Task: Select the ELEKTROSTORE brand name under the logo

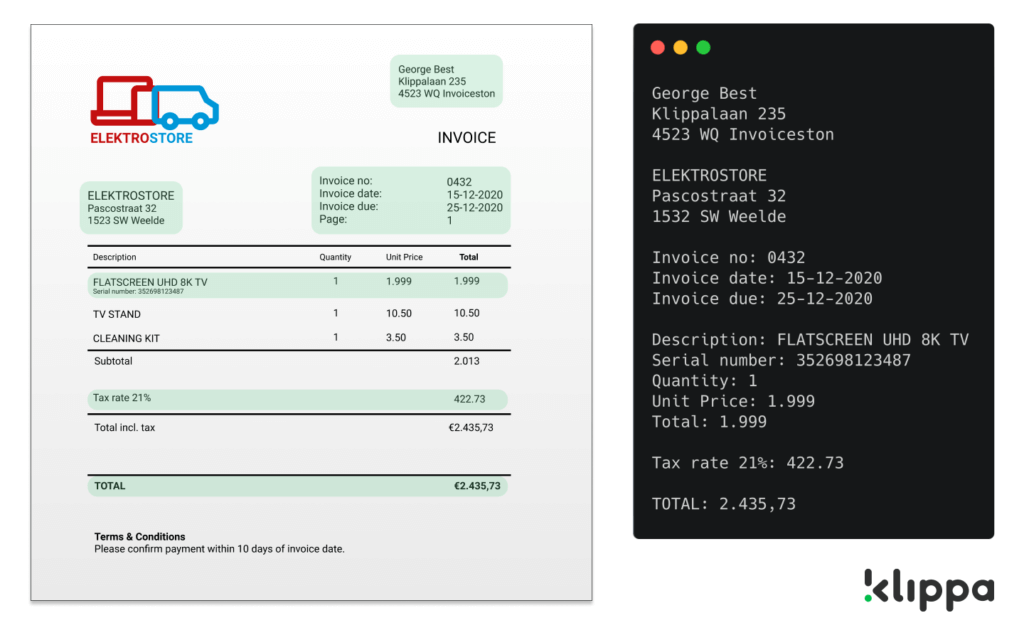Action: [141, 138]
